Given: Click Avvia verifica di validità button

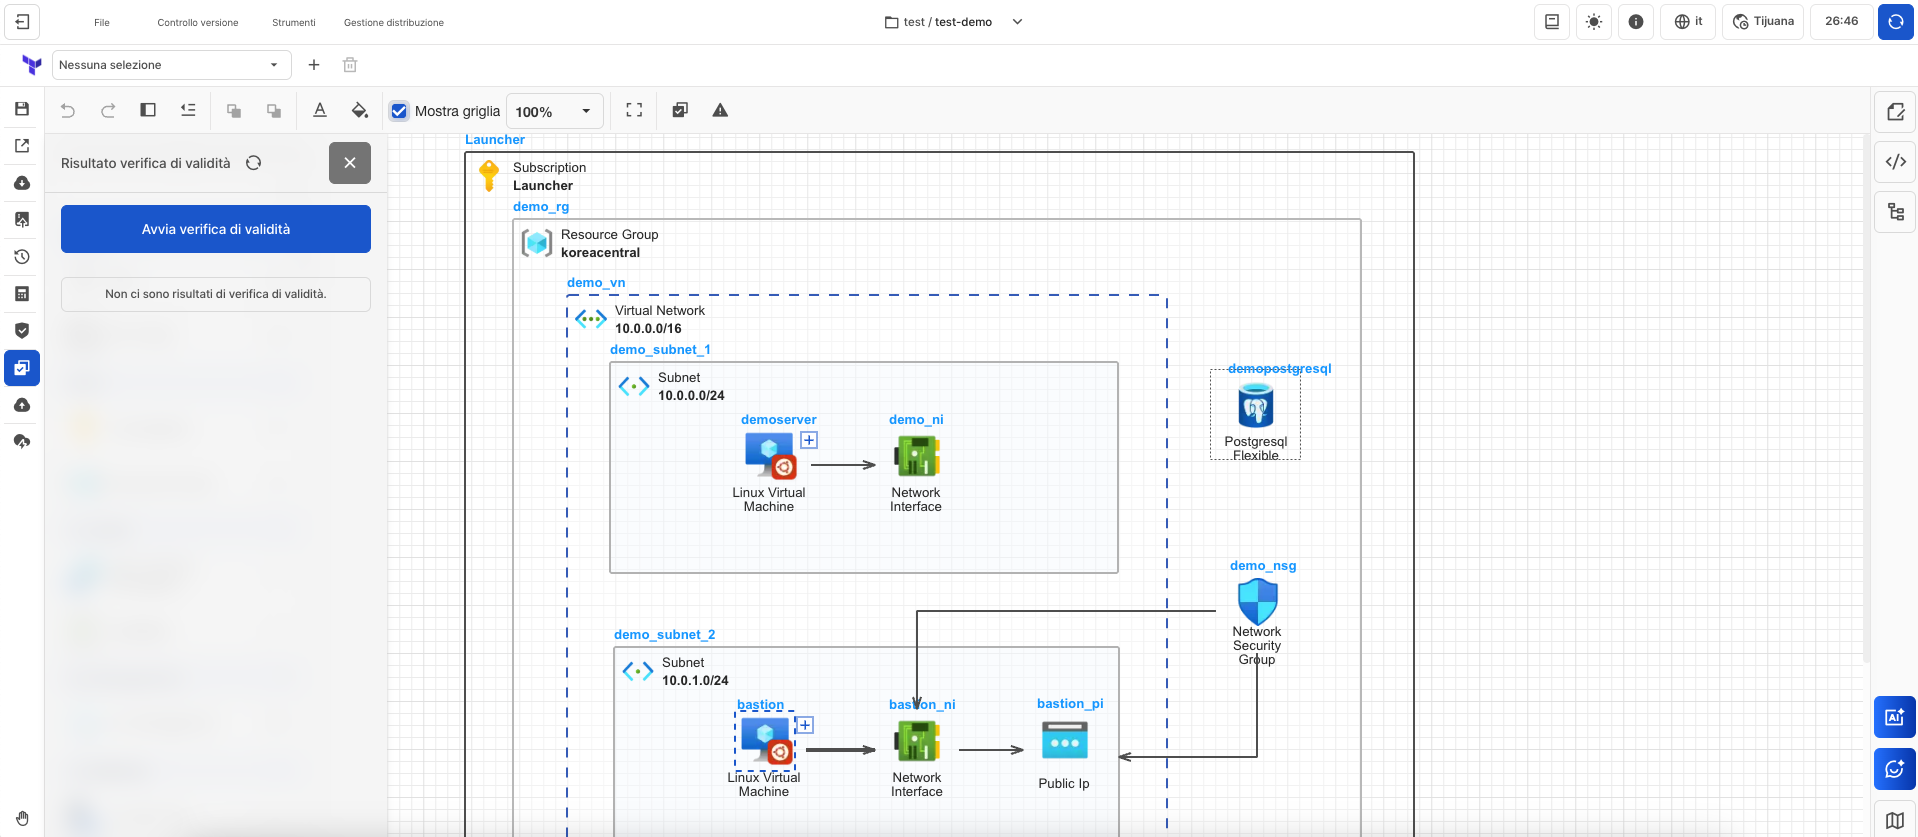Looking at the screenshot, I should pos(216,229).
